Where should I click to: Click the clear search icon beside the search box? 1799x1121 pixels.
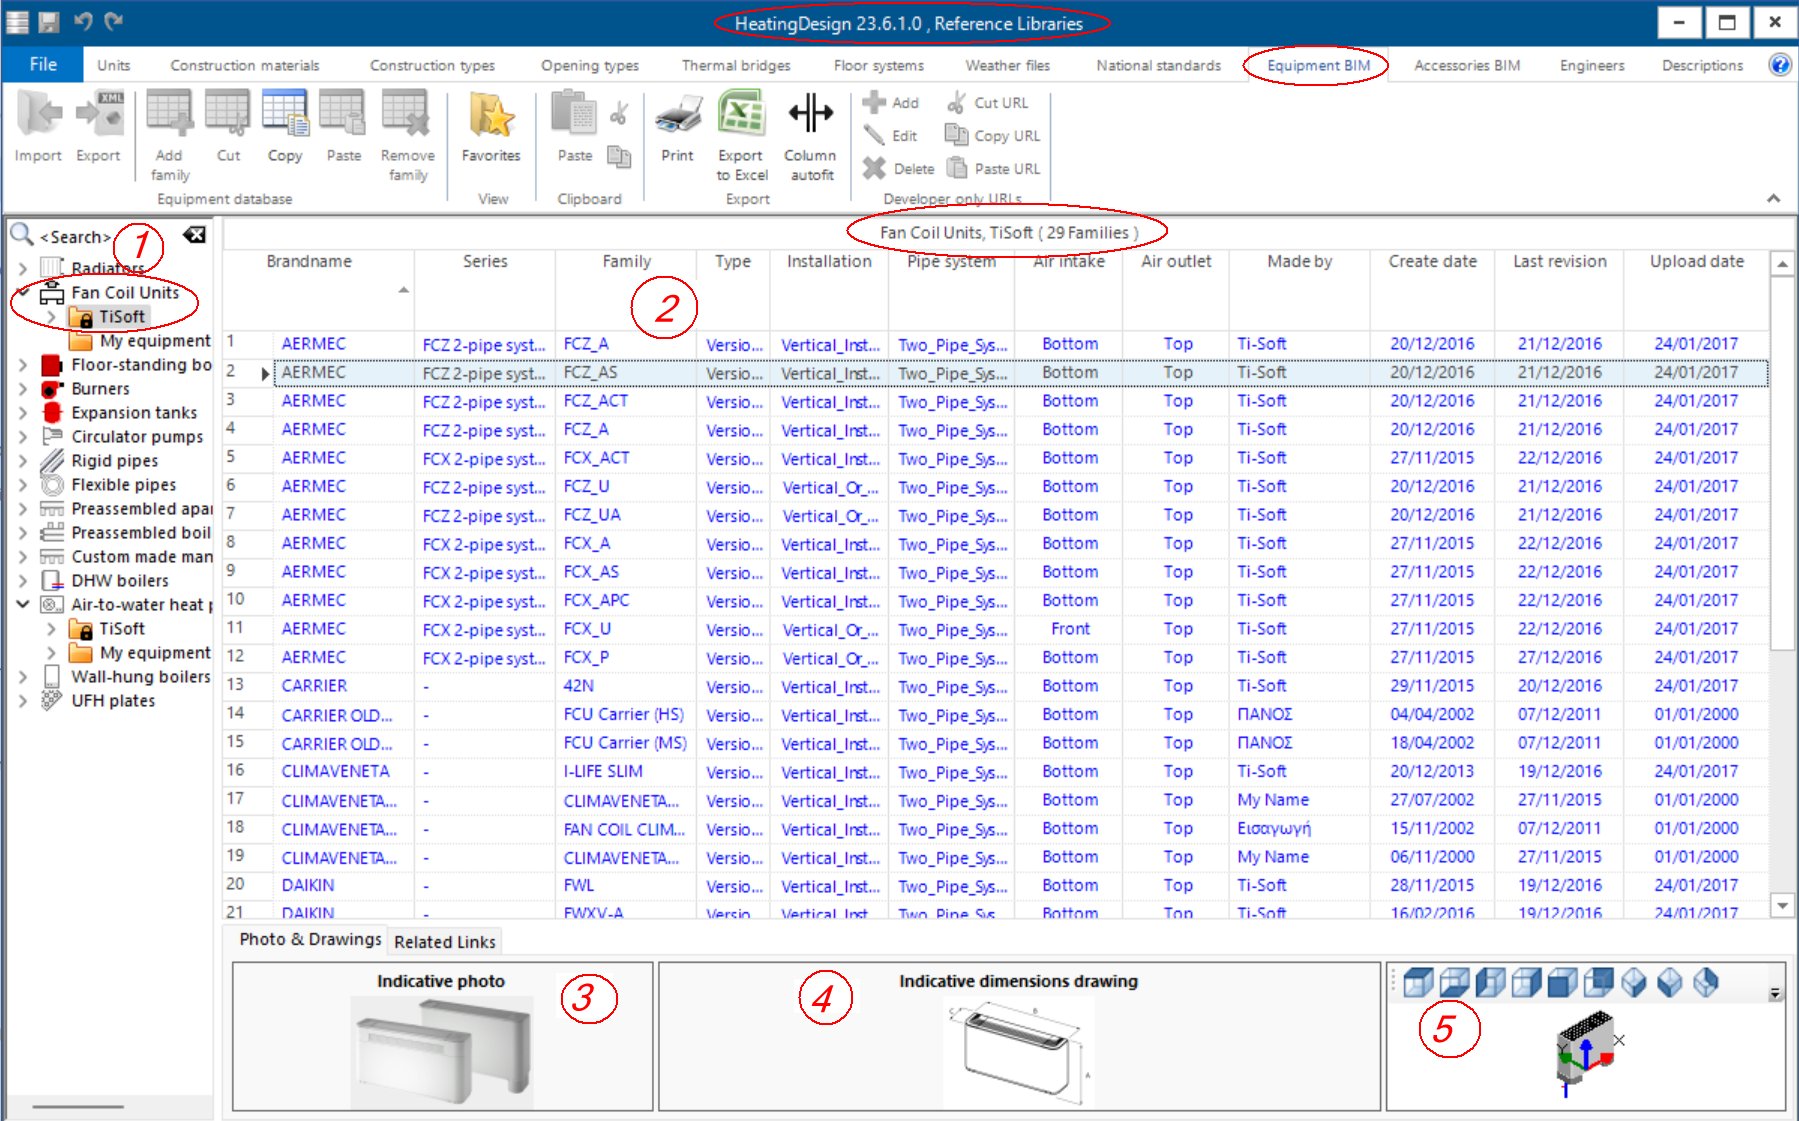196,235
